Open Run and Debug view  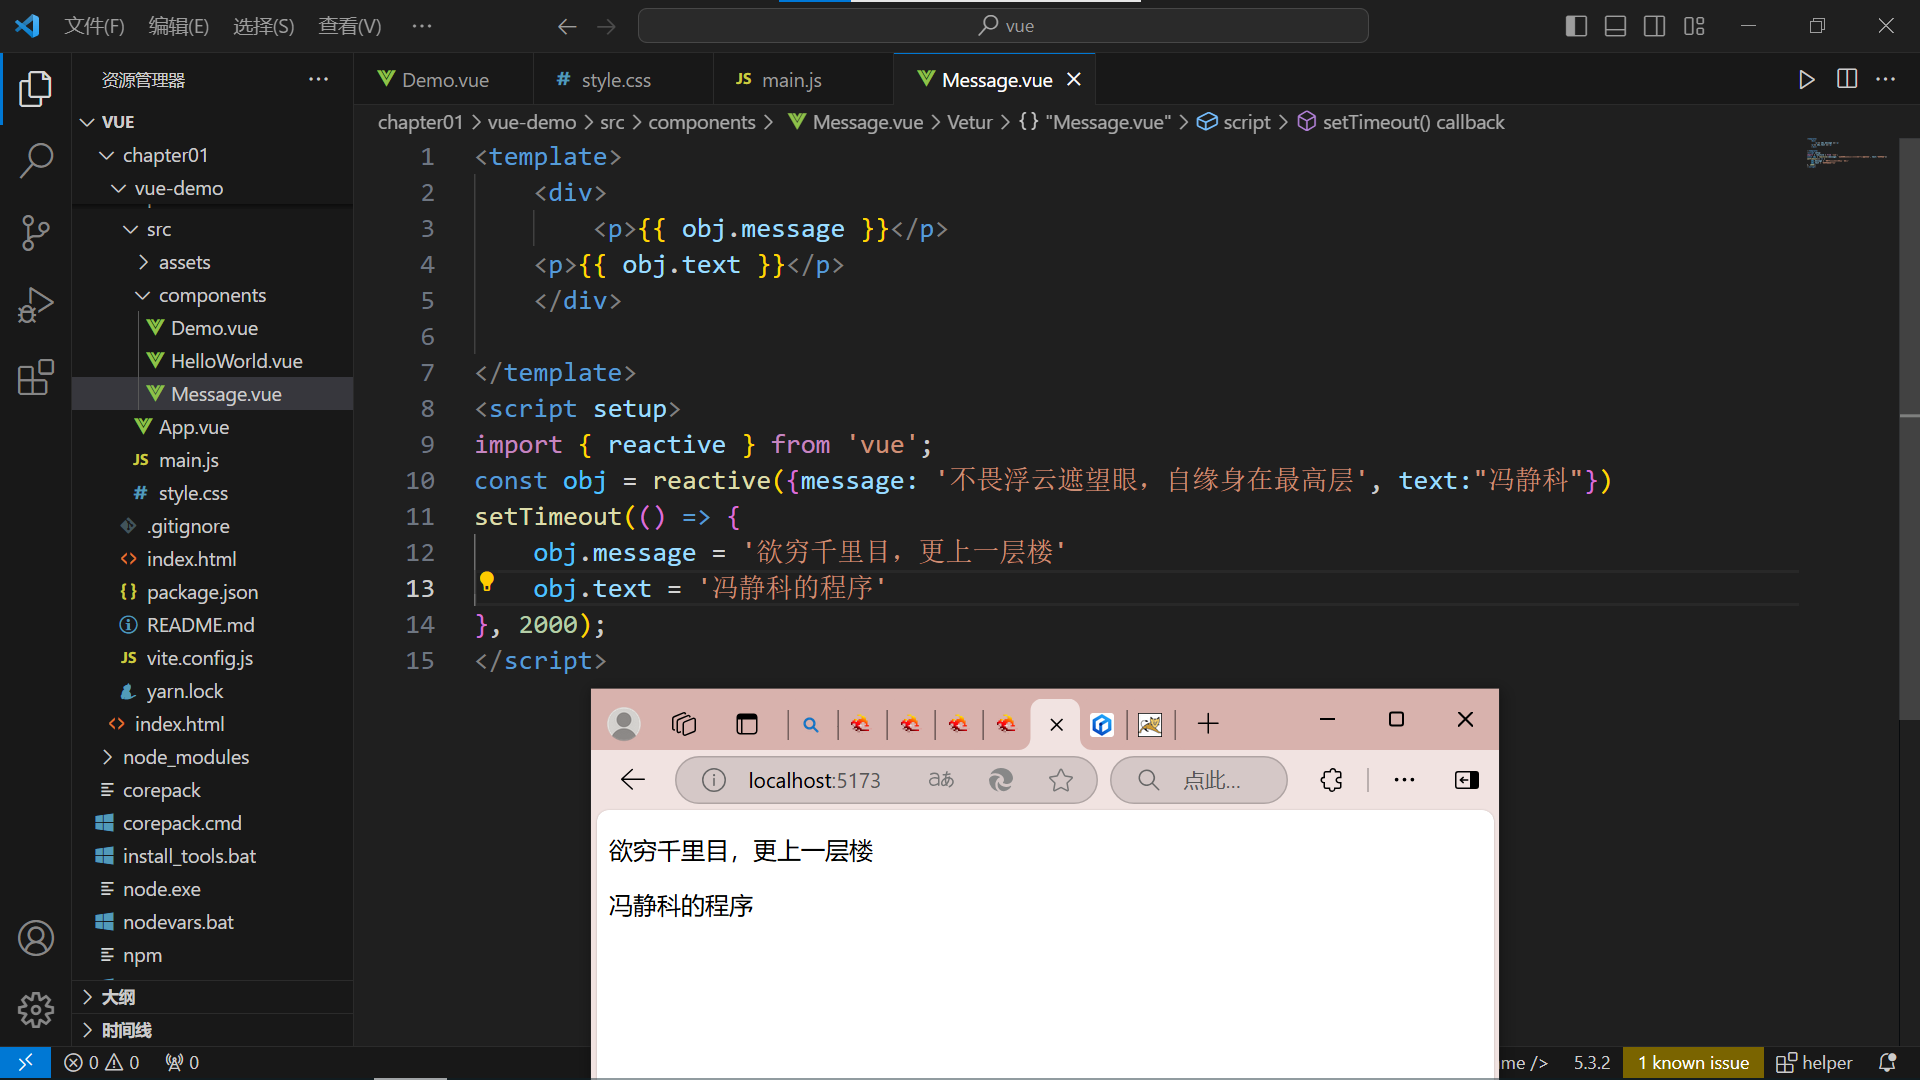point(36,305)
